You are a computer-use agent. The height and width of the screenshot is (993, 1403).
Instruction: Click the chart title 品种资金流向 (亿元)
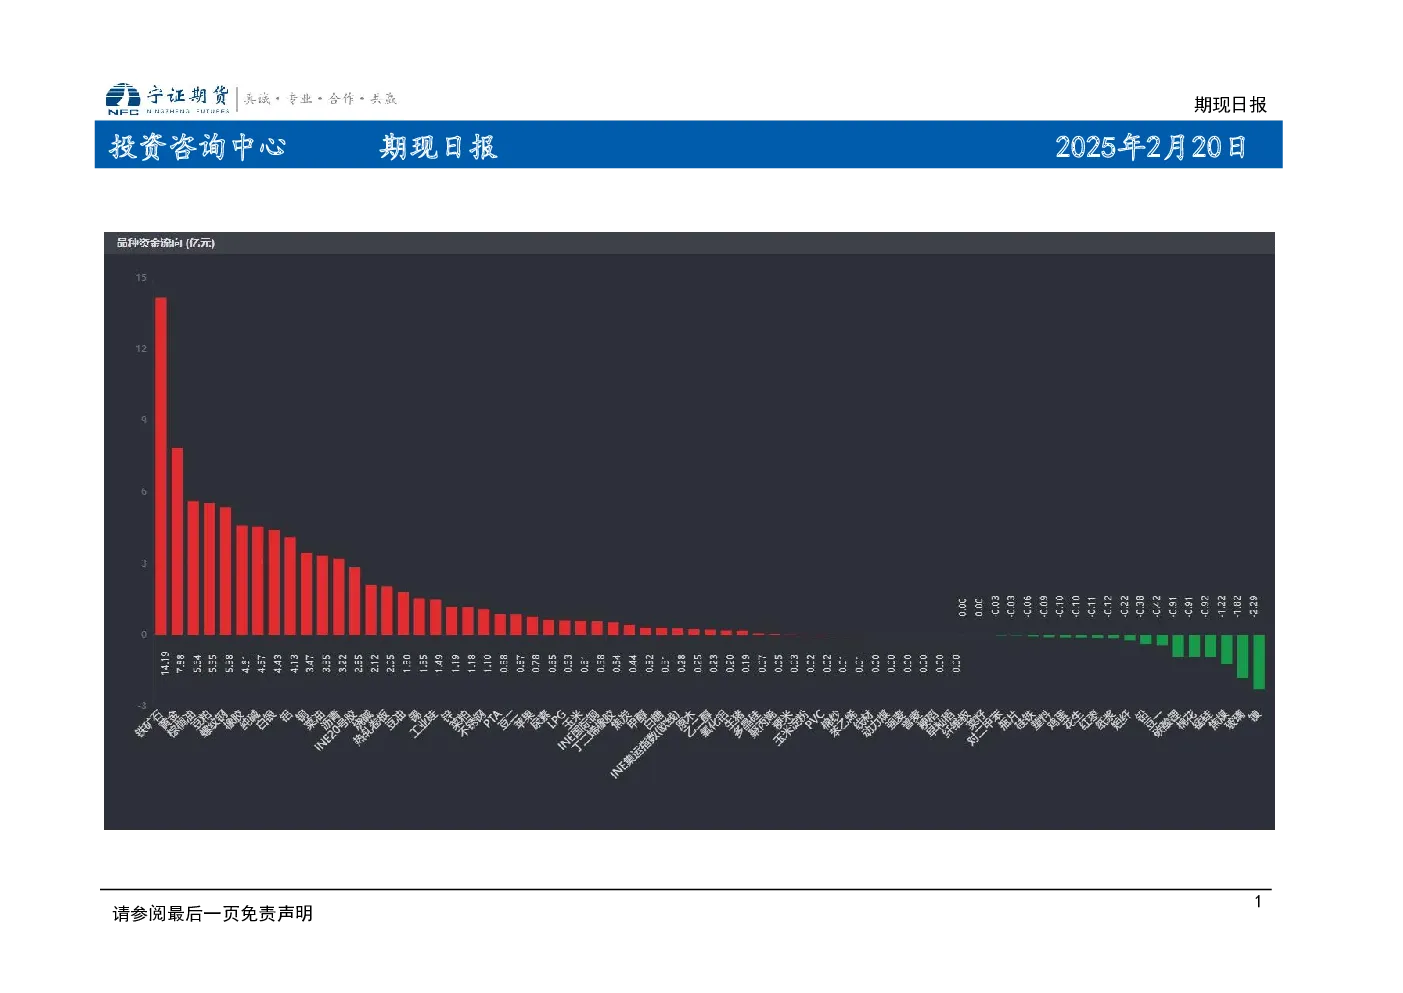[x=165, y=243]
